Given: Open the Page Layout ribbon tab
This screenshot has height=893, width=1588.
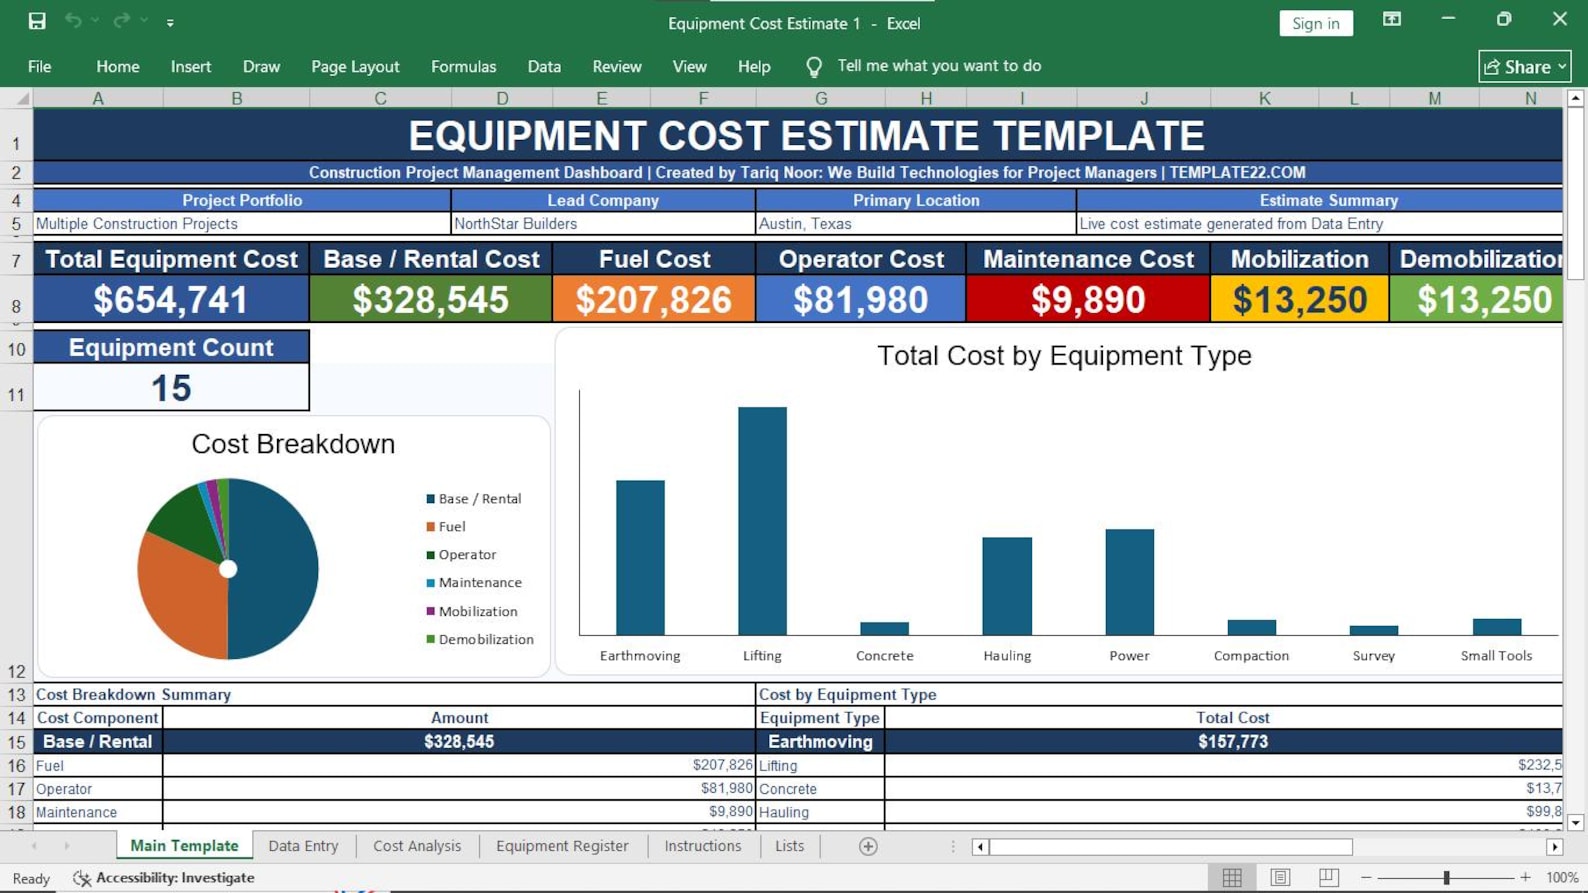Looking at the screenshot, I should pos(355,66).
